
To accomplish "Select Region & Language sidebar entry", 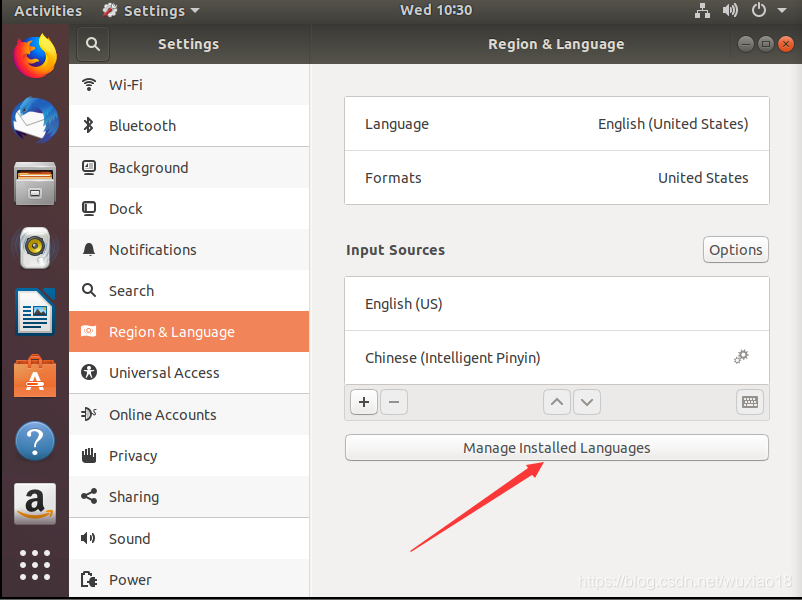I will [x=189, y=331].
